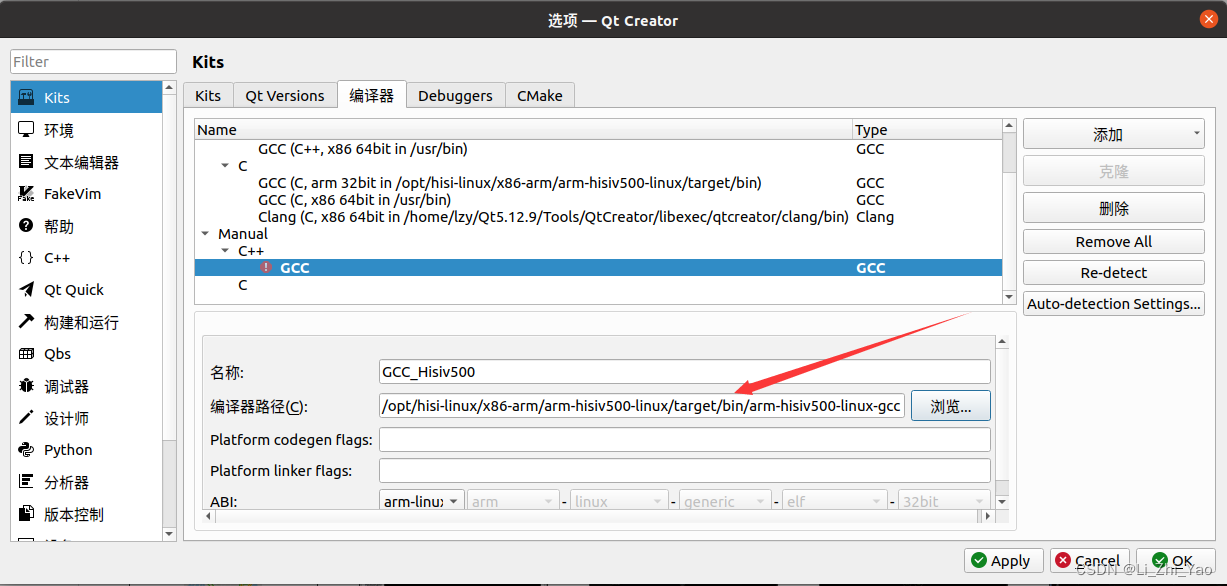Screen dimensions: 1227x586
Task: Collapse the Manual C++ node
Action: pyautogui.click(x=225, y=251)
